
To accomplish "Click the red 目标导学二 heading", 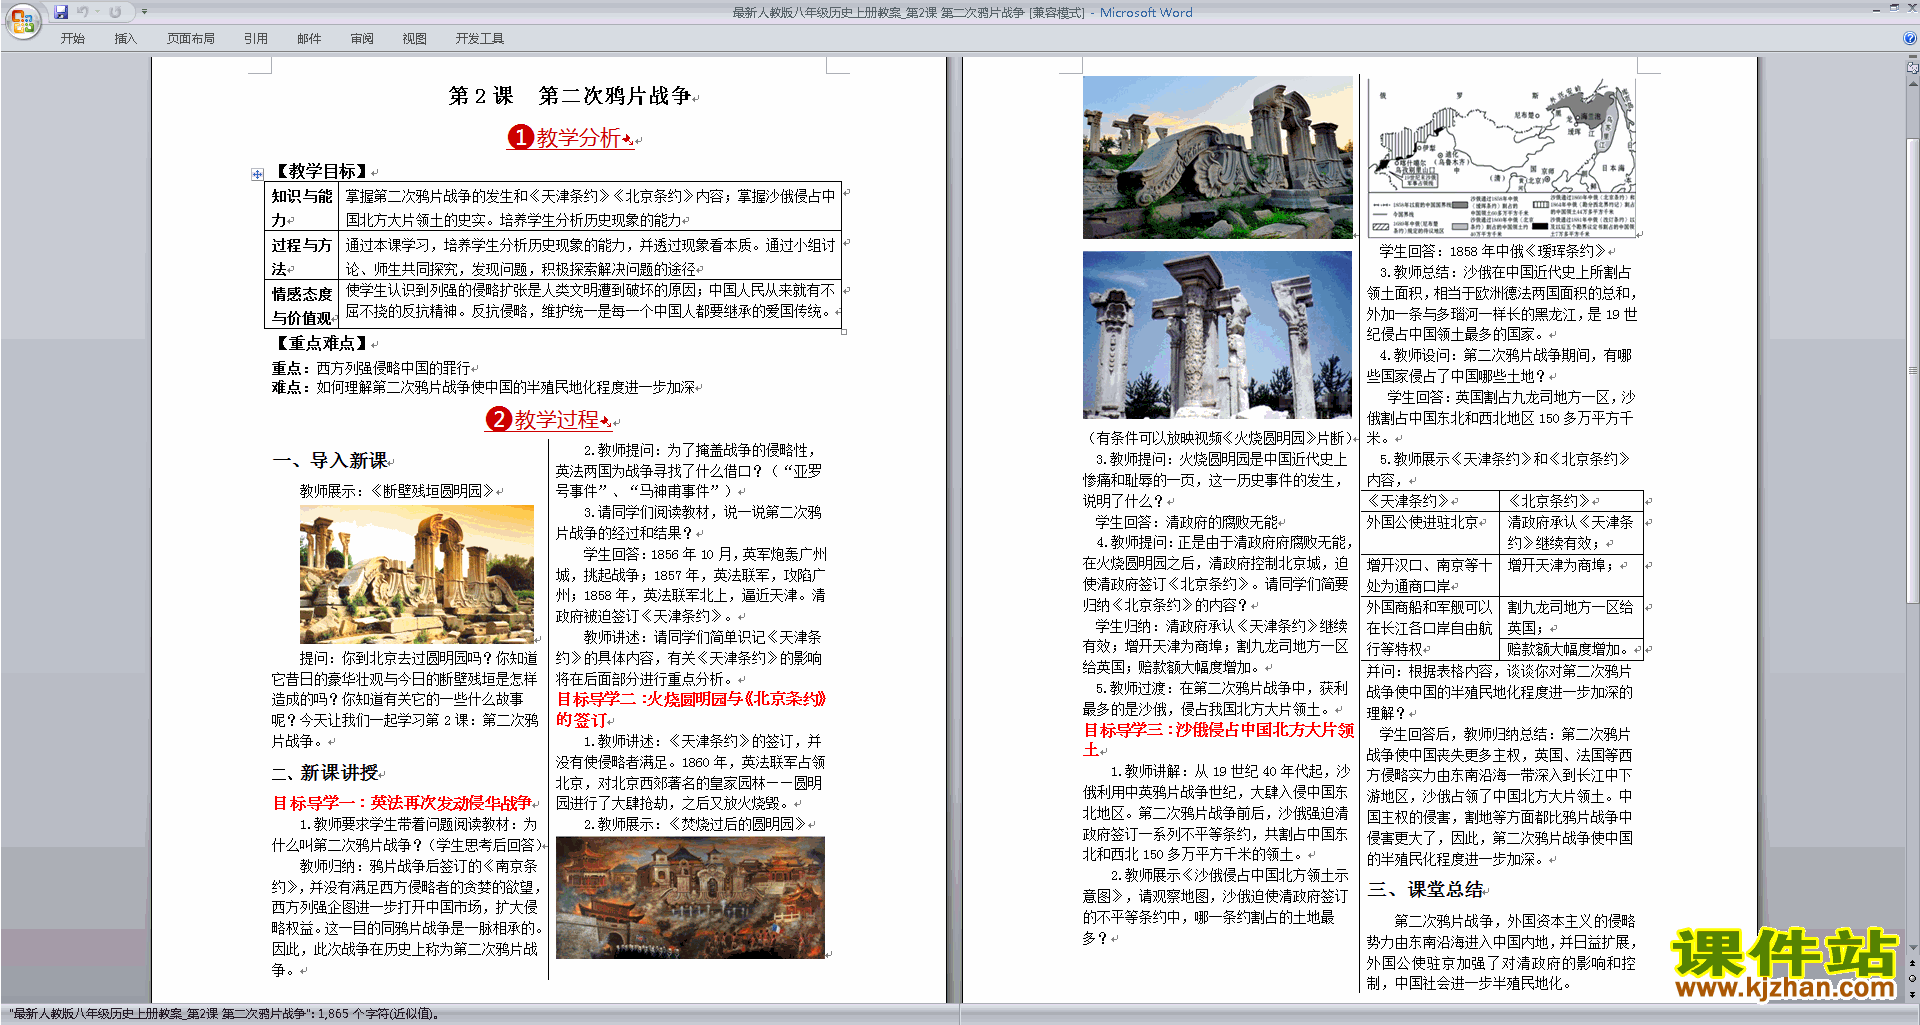I will (x=692, y=709).
